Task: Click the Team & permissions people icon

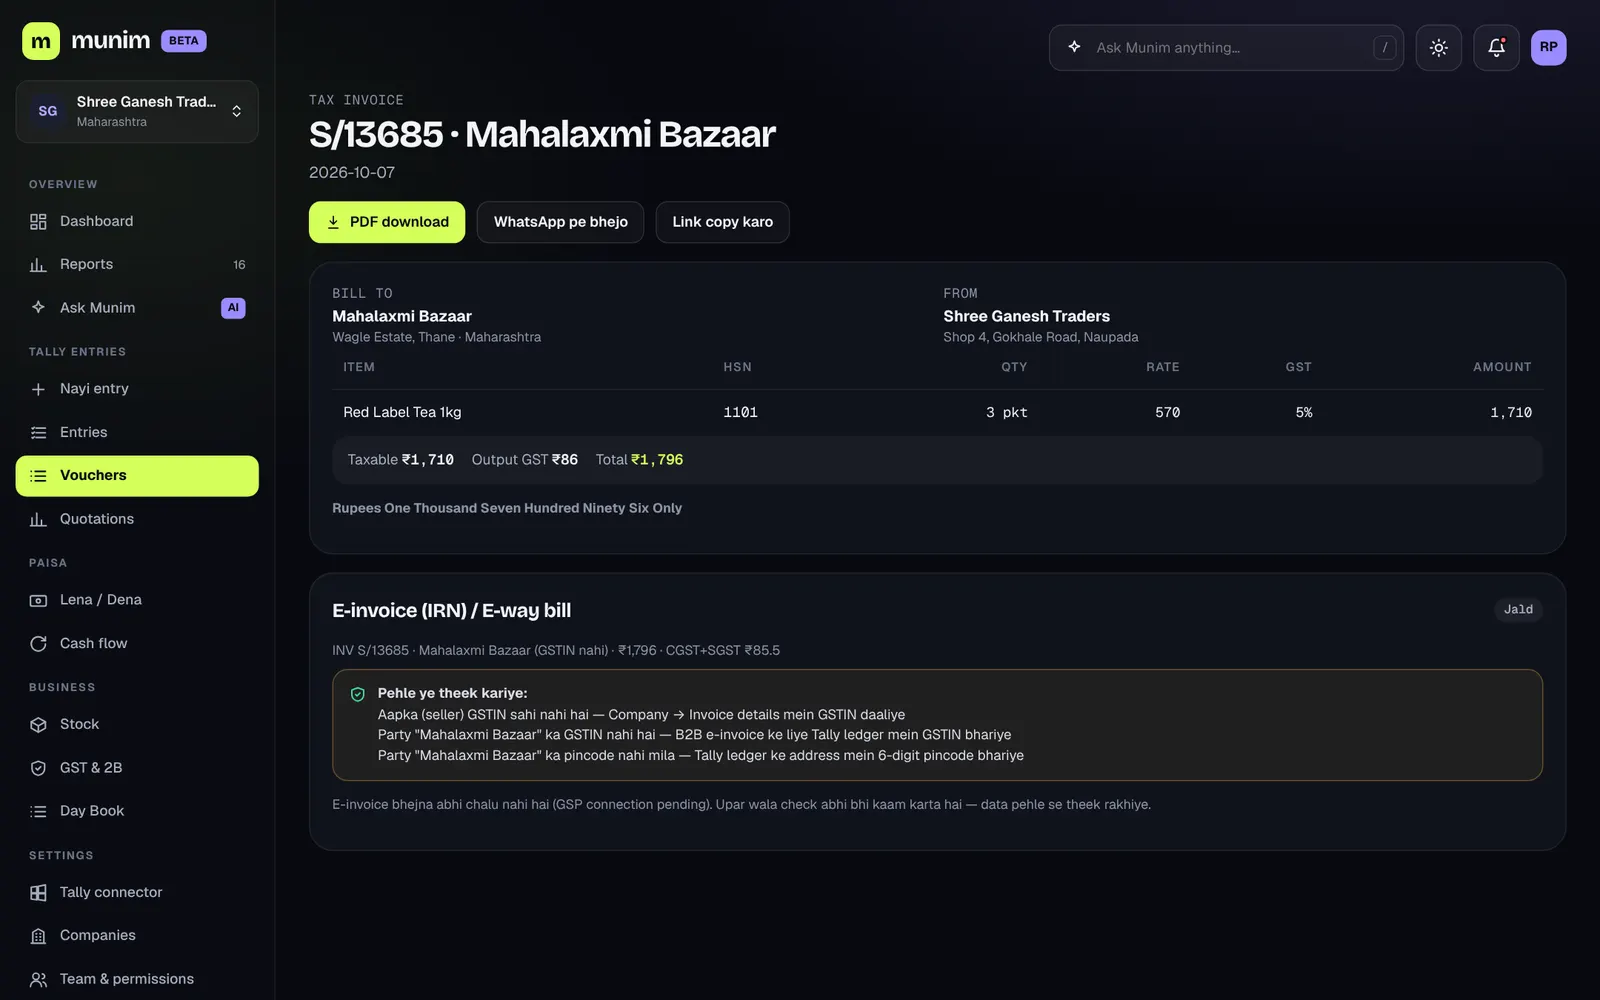Action: pos(38,979)
